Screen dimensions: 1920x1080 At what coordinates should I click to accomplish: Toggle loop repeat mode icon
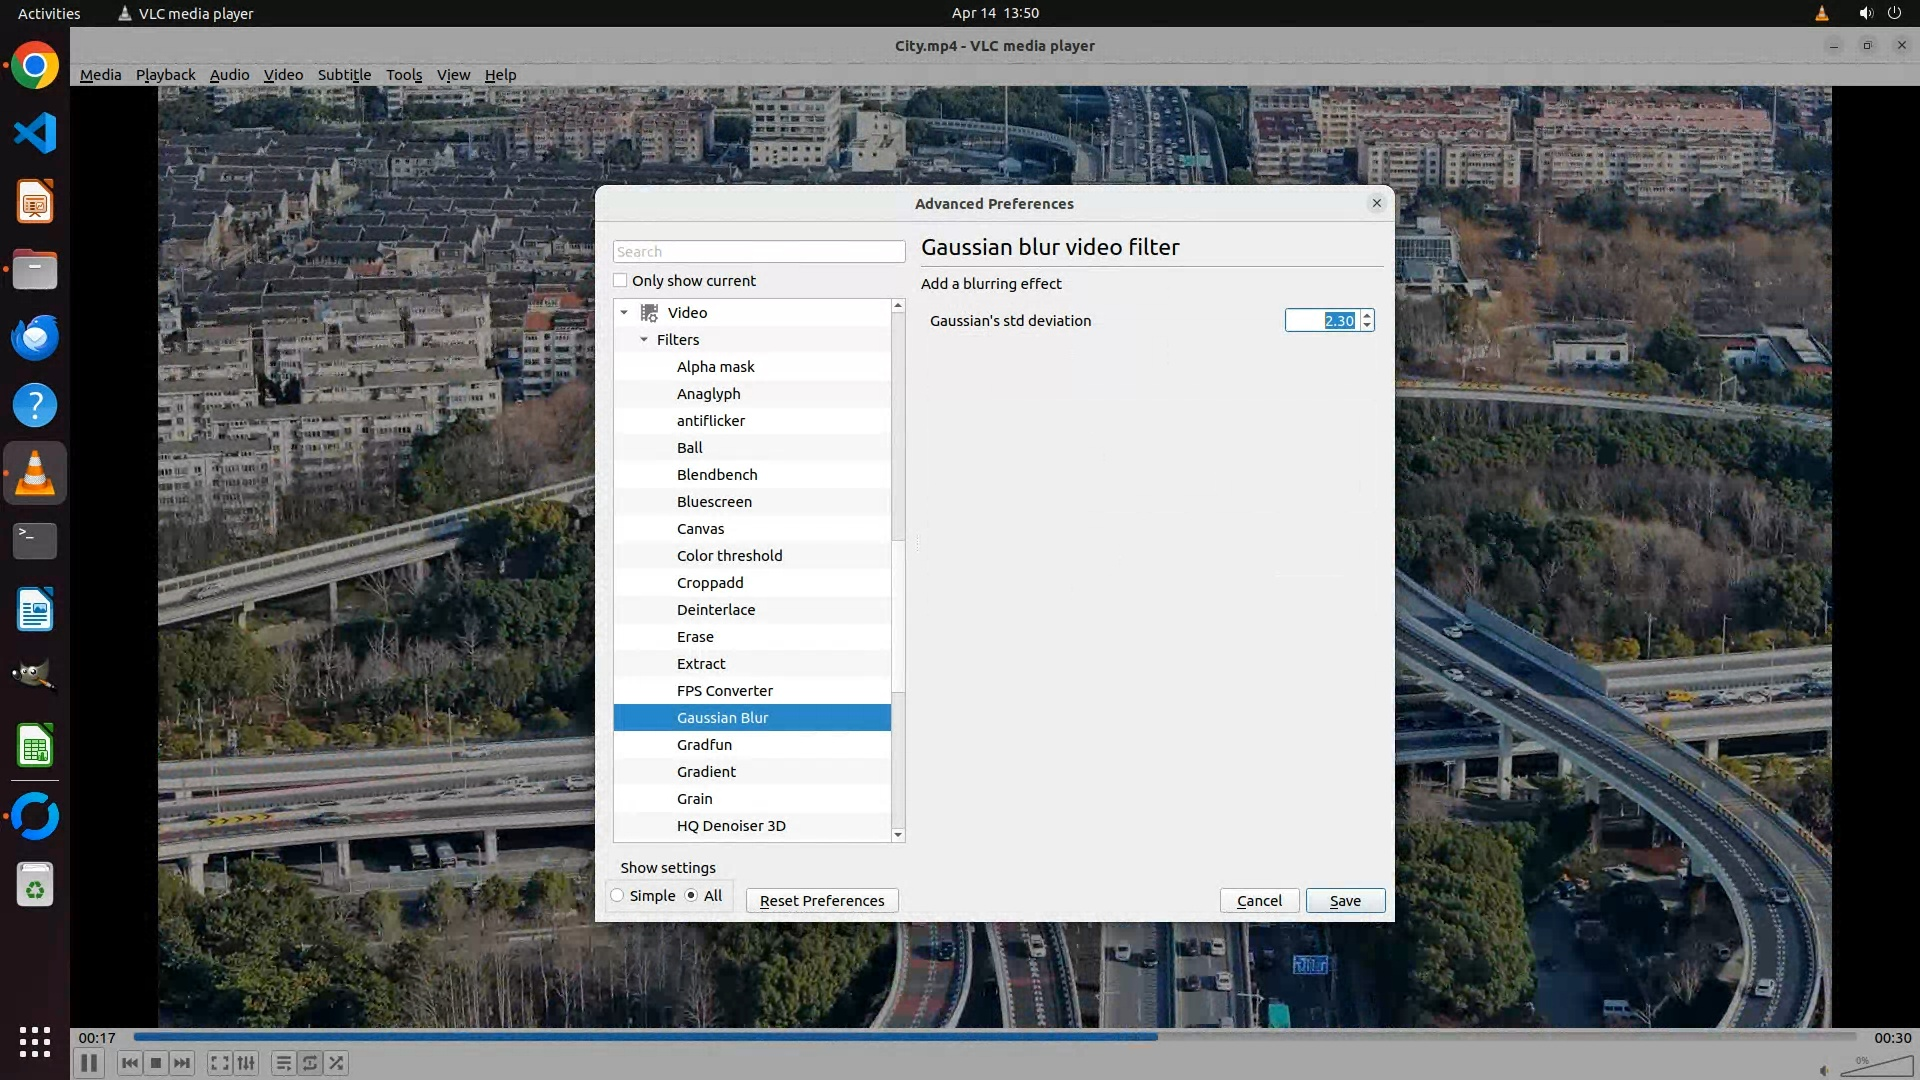pos(310,1063)
